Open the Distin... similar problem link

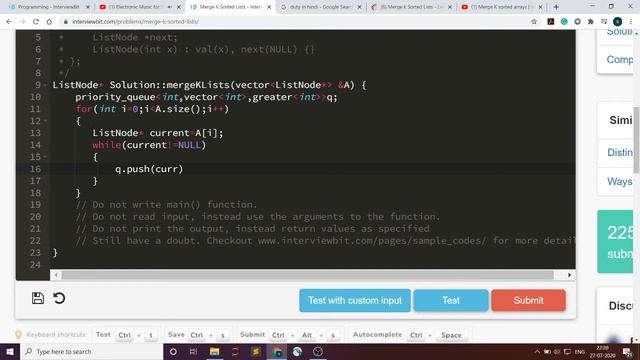pyautogui.click(x=620, y=153)
